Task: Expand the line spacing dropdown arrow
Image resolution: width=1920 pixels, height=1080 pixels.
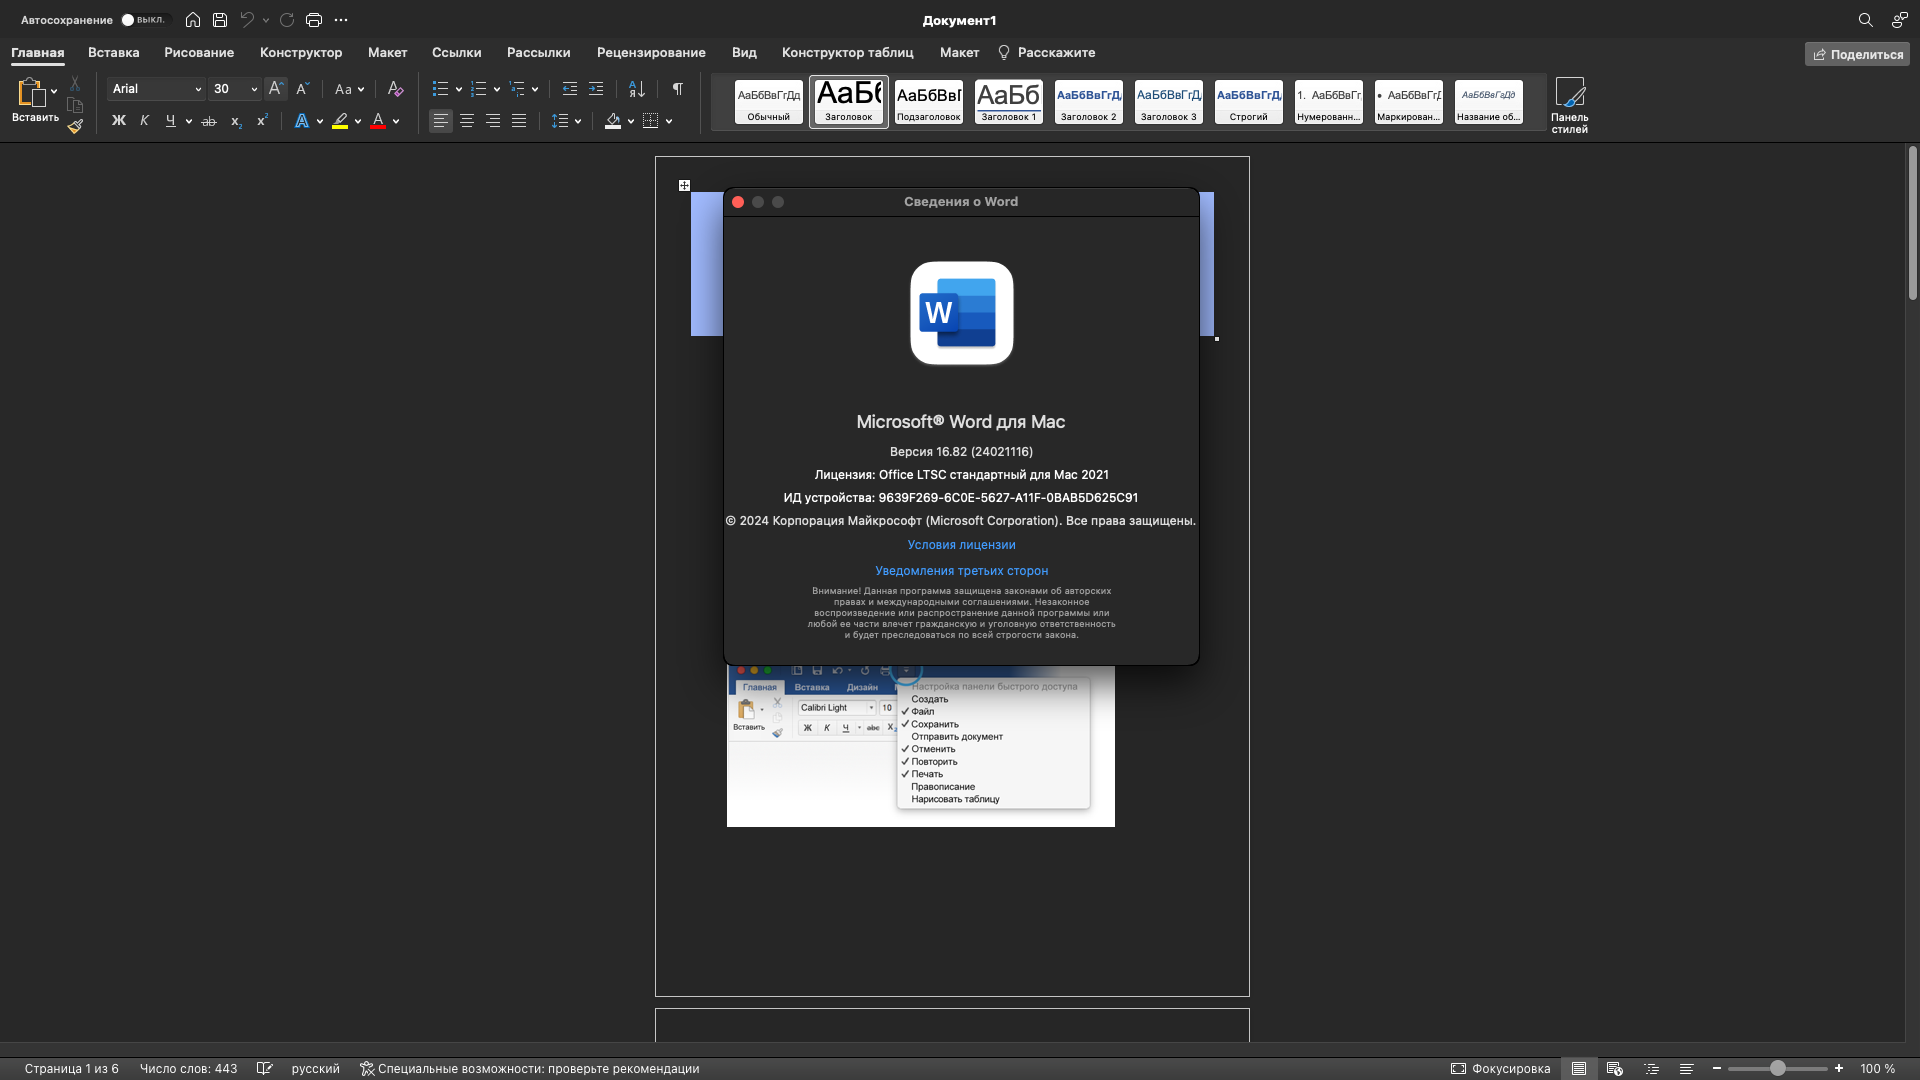Action: click(578, 121)
